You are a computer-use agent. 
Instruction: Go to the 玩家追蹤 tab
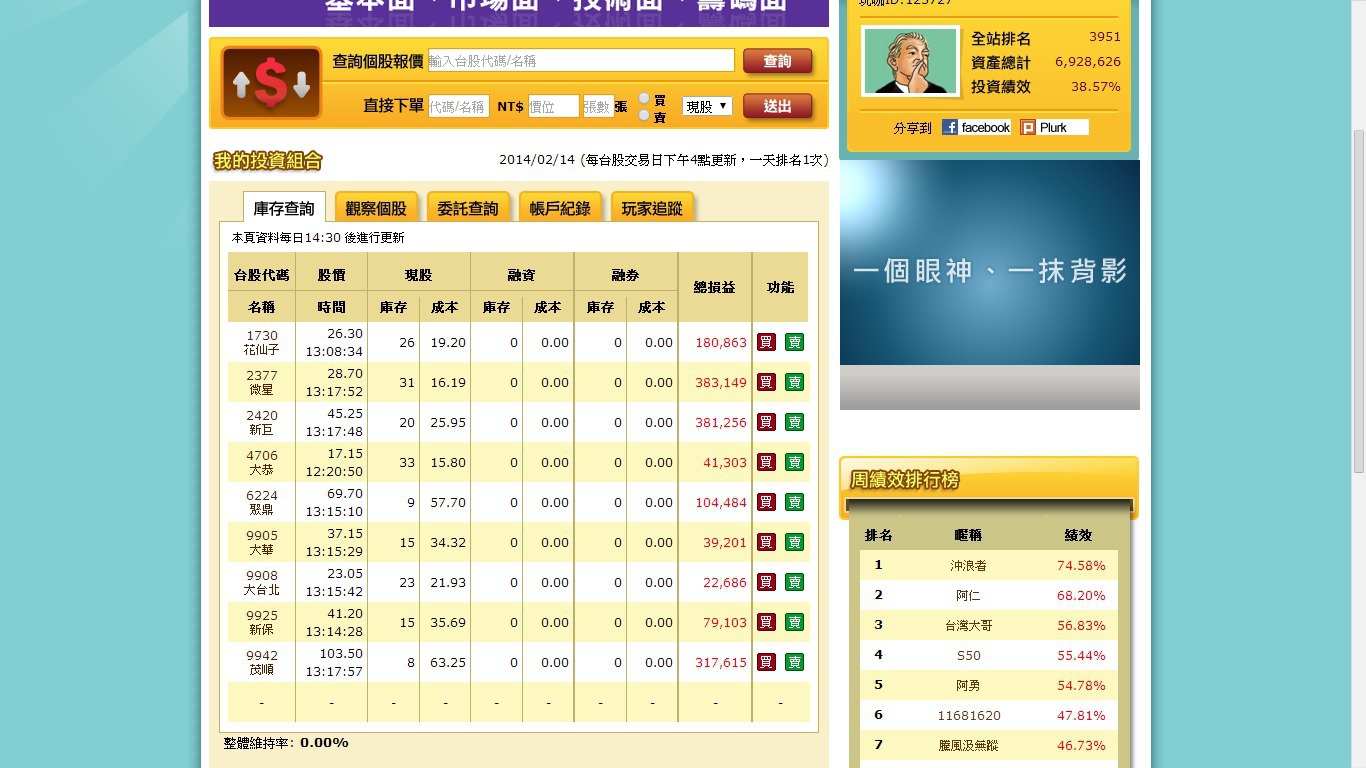click(652, 208)
